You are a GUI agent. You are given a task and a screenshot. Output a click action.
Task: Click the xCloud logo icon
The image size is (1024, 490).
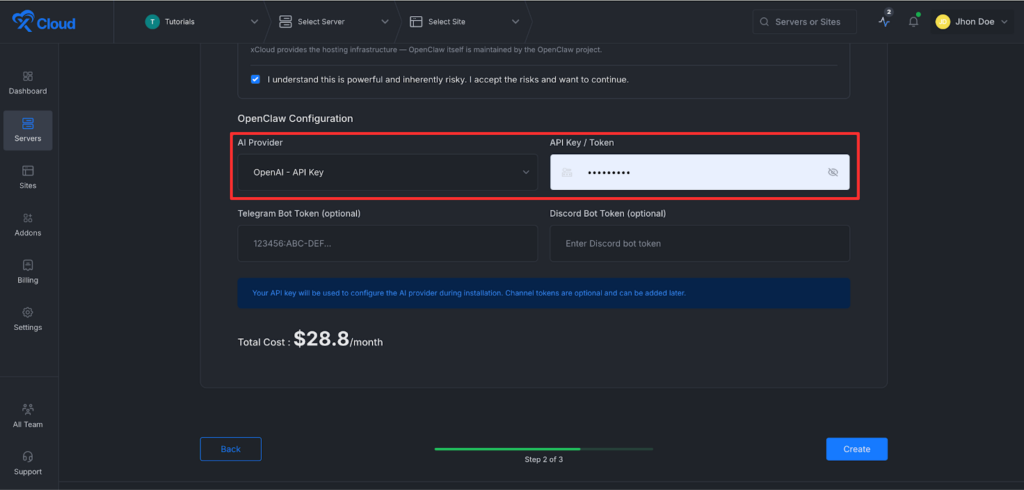[x=21, y=22]
